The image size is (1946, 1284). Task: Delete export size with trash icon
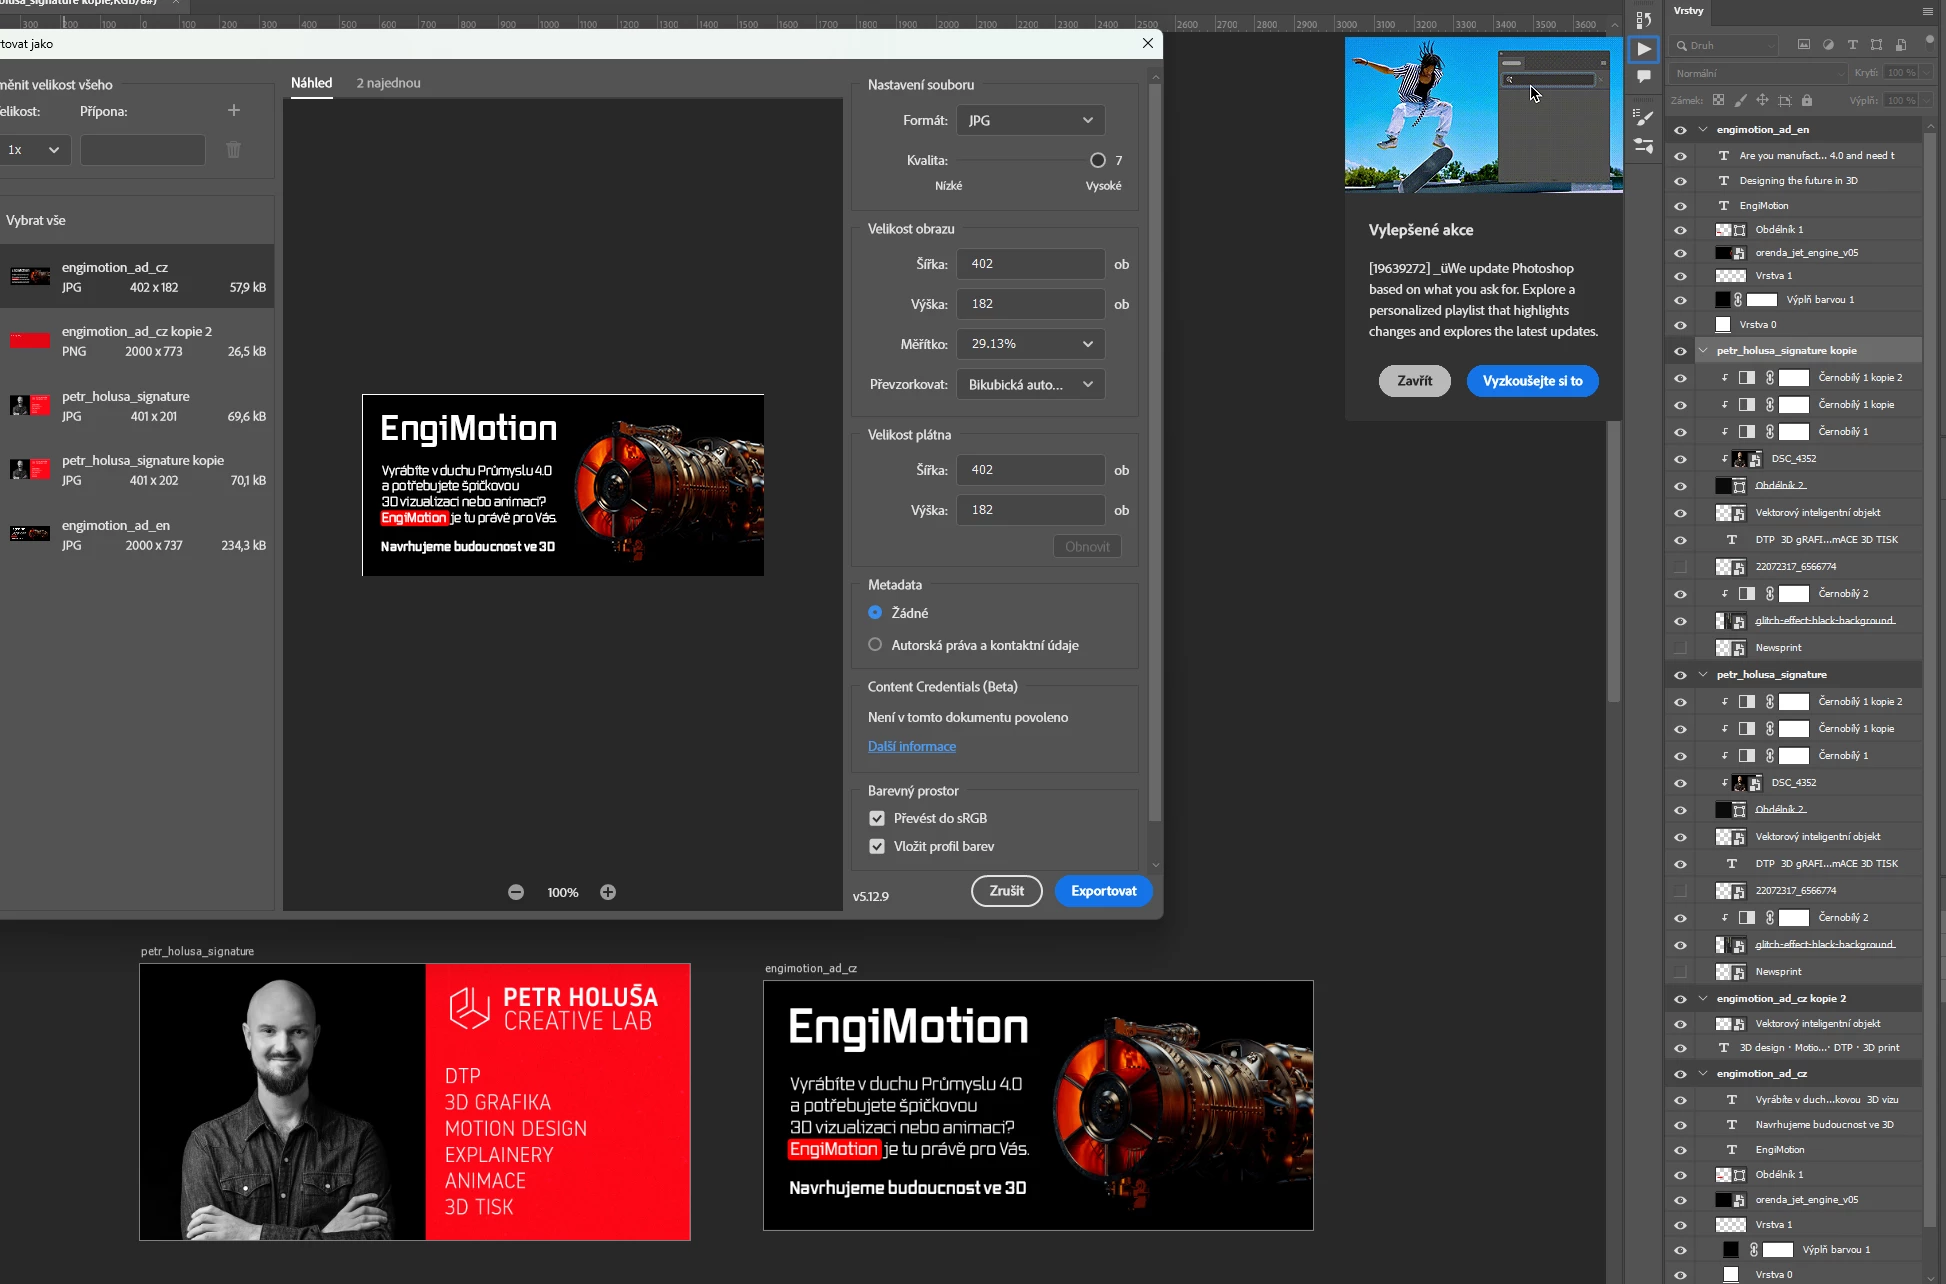(x=233, y=150)
